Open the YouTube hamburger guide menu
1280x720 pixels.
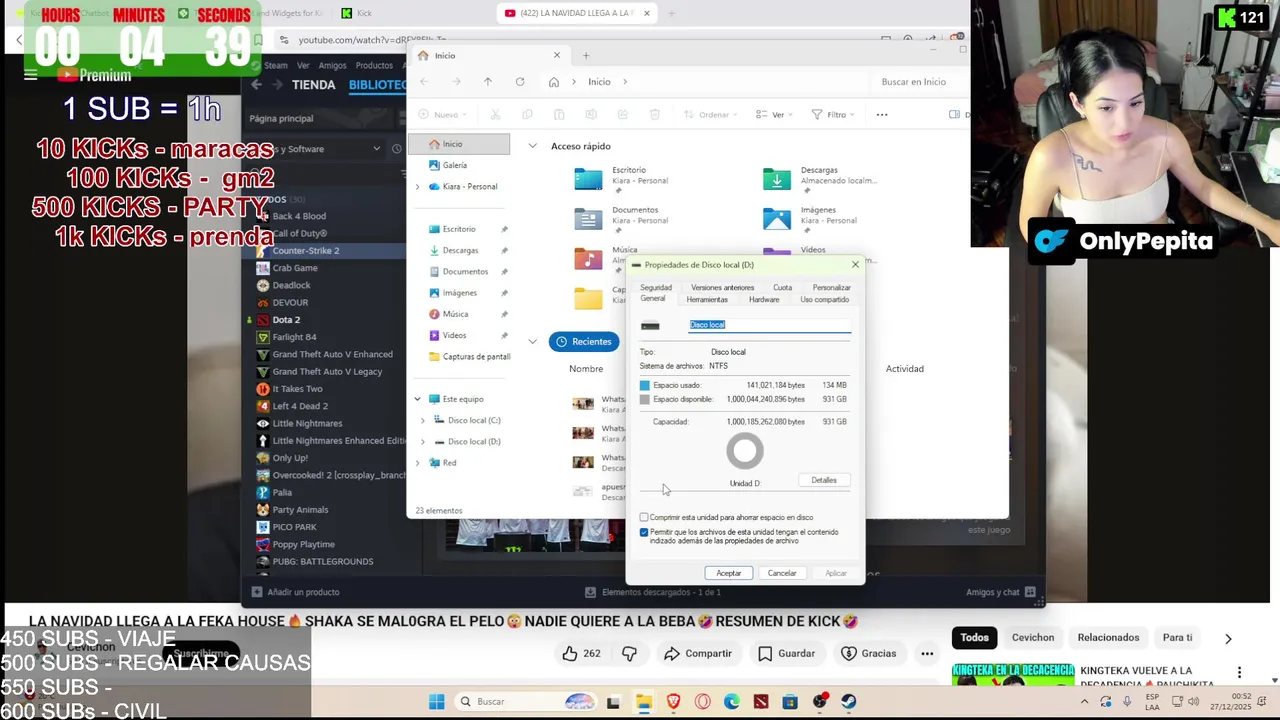coord(30,75)
